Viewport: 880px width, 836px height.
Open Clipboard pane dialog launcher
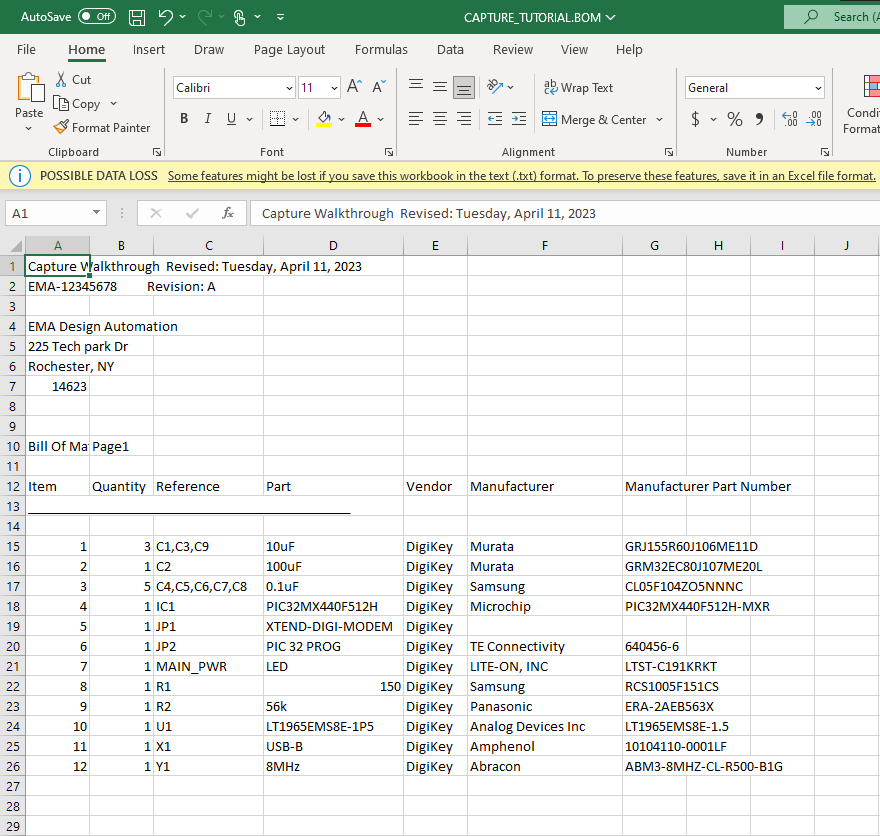[x=157, y=152]
